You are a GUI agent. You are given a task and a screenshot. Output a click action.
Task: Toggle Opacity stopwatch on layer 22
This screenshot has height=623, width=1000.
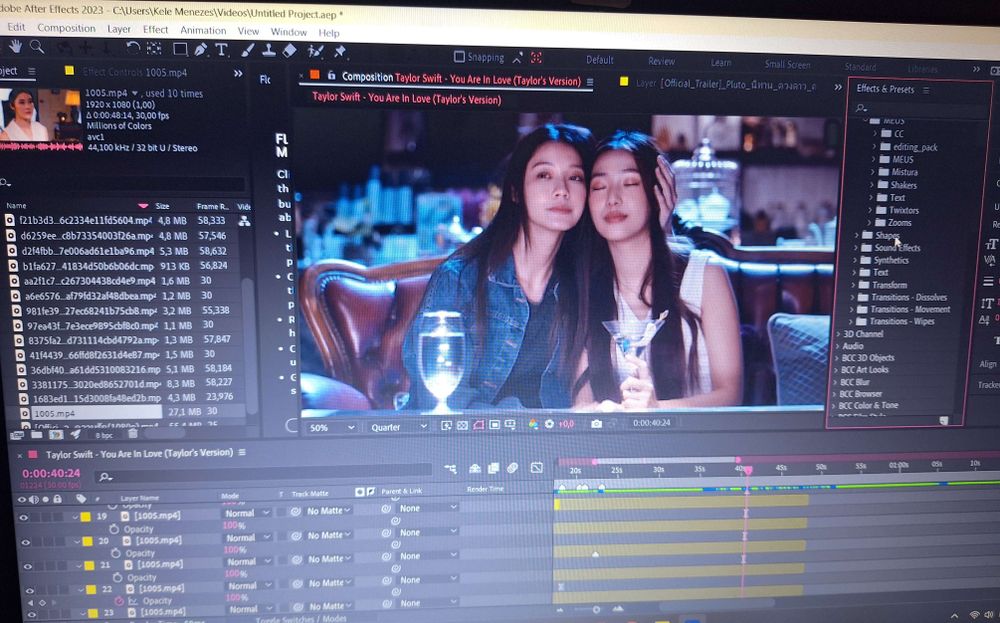click(119, 601)
